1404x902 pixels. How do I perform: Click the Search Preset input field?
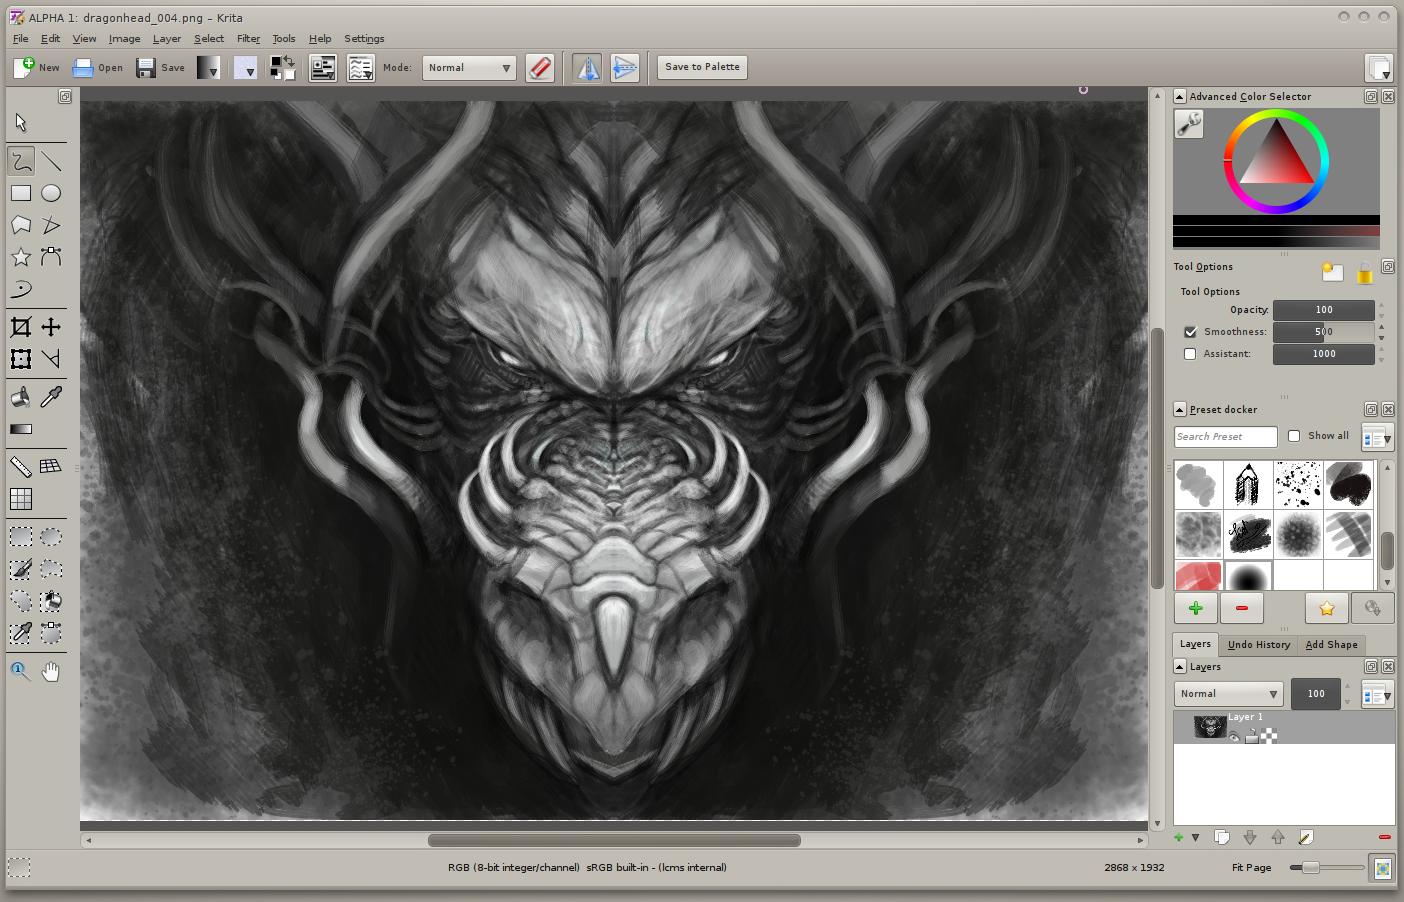pyautogui.click(x=1225, y=437)
